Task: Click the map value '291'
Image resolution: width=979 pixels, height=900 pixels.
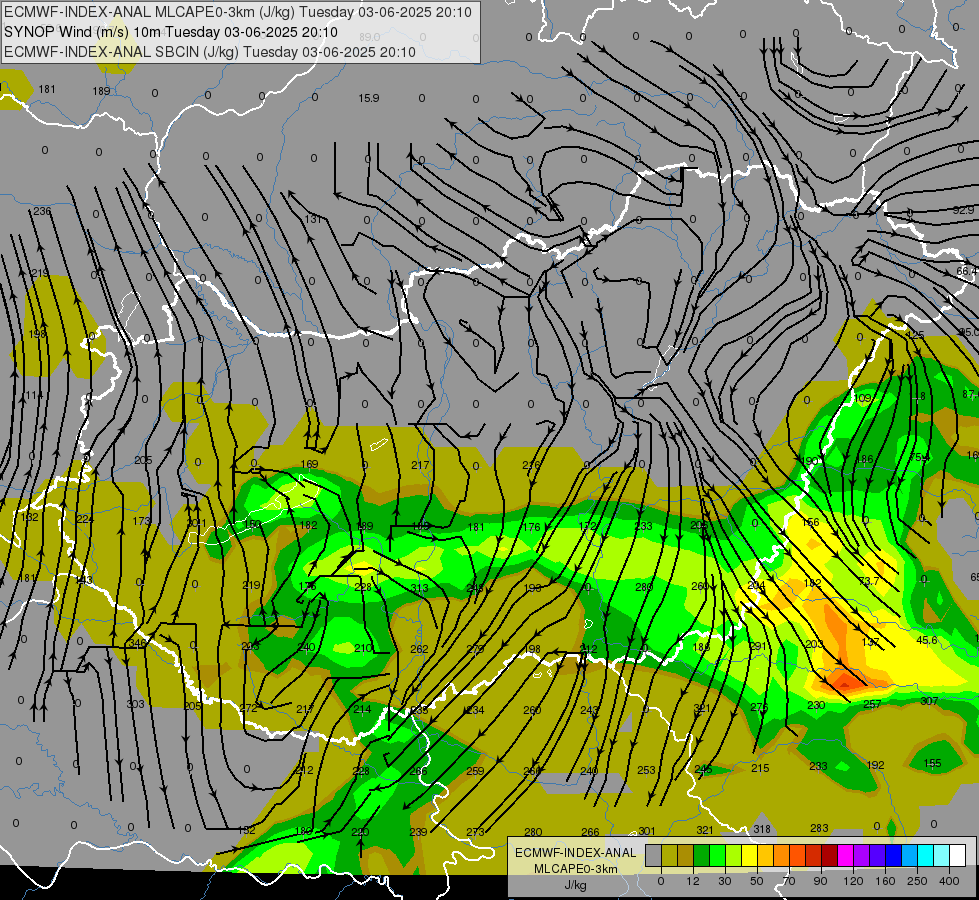Action: point(757,645)
